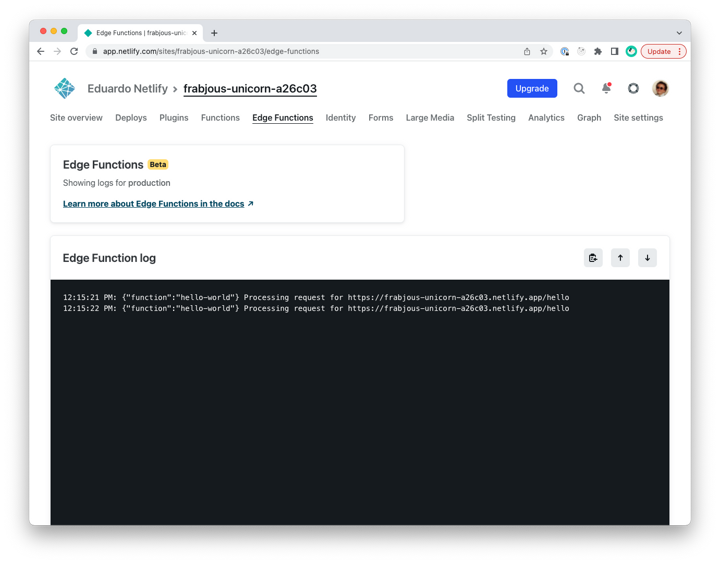The image size is (720, 563).
Task: Switch to Large Media tab
Action: click(x=430, y=118)
